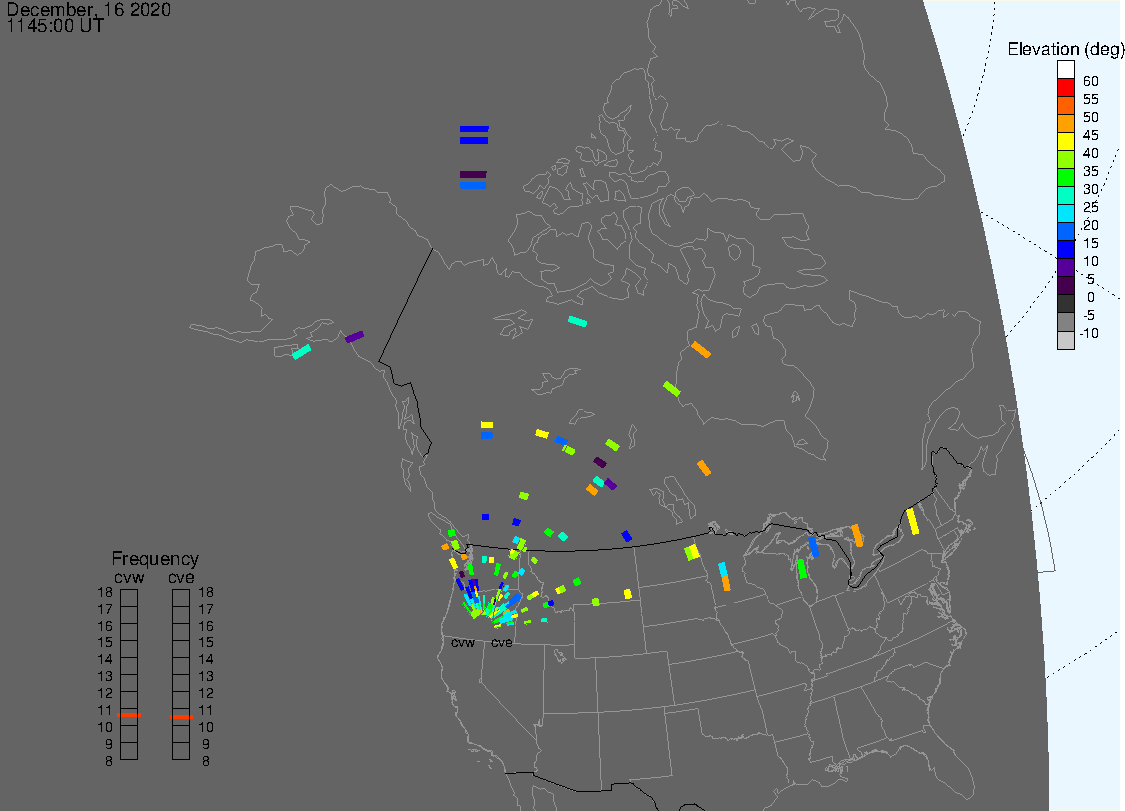Click the "cvw" radar site label on the map
1125x811 pixels.
tap(463, 642)
